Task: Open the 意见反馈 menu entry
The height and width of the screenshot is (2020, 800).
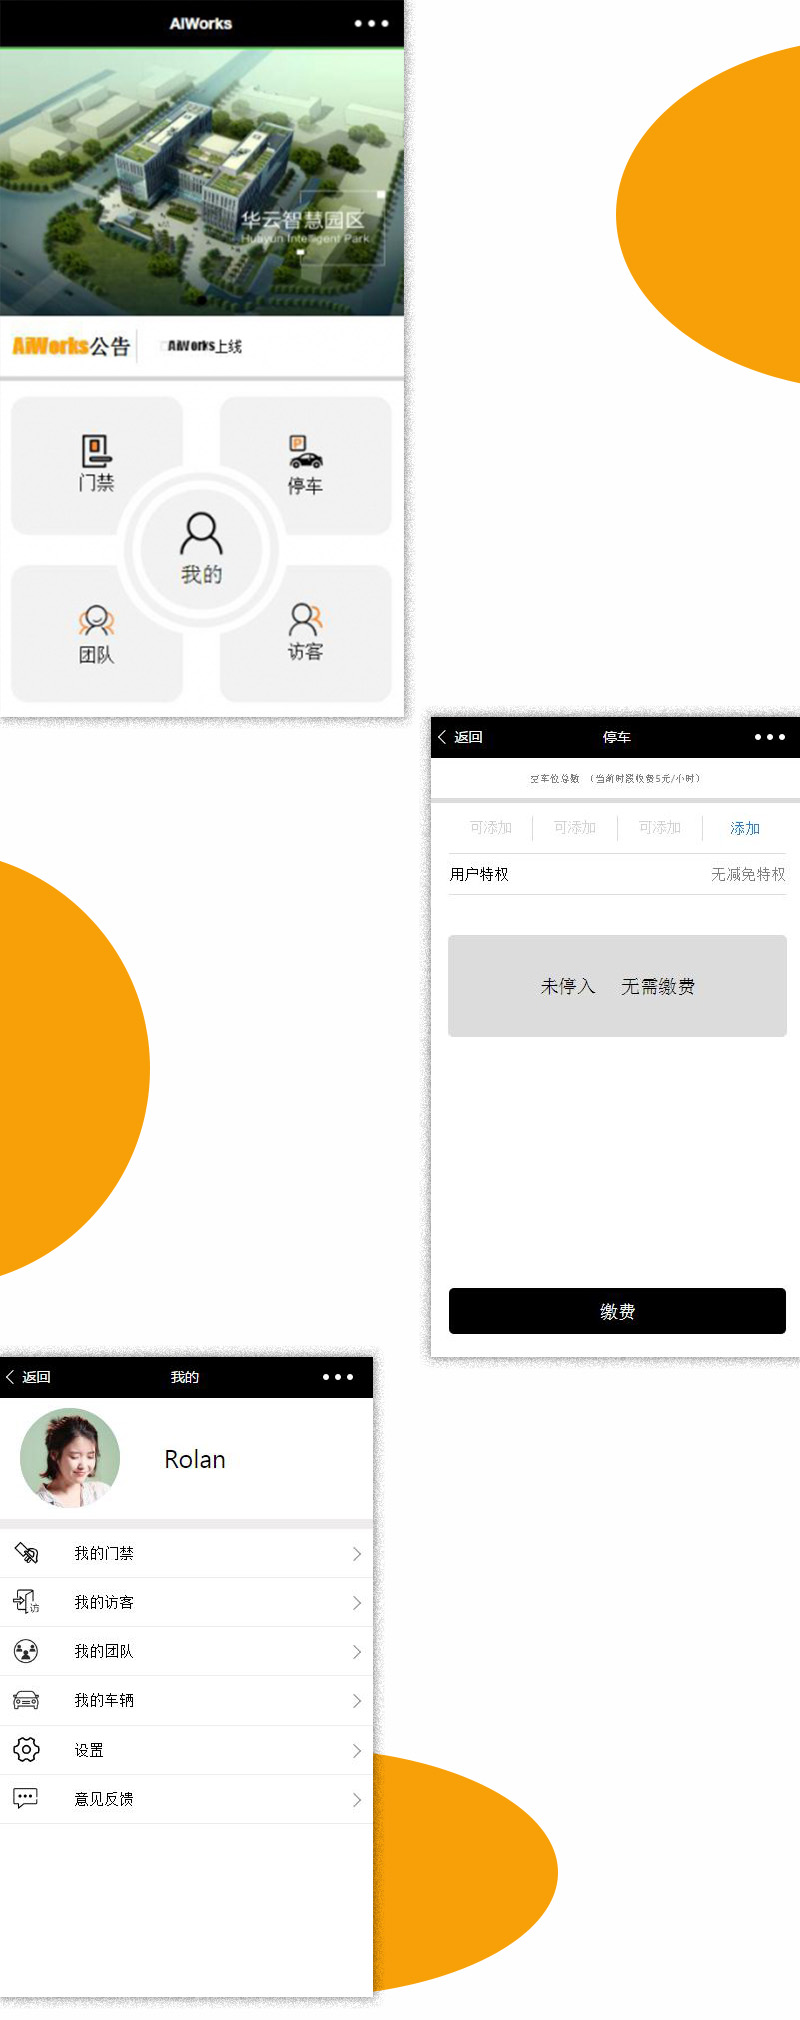Action: [186, 1799]
